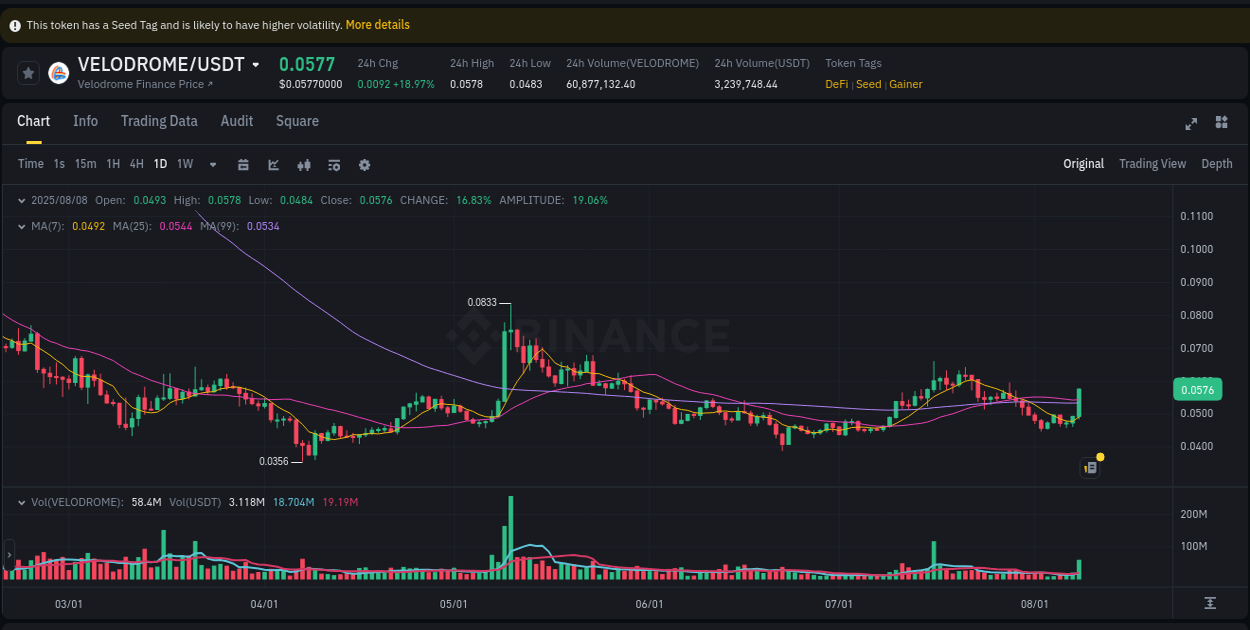The width and height of the screenshot is (1250, 630).
Task: Toggle favorite star for VELODROME/USDT
Action: pos(27,72)
